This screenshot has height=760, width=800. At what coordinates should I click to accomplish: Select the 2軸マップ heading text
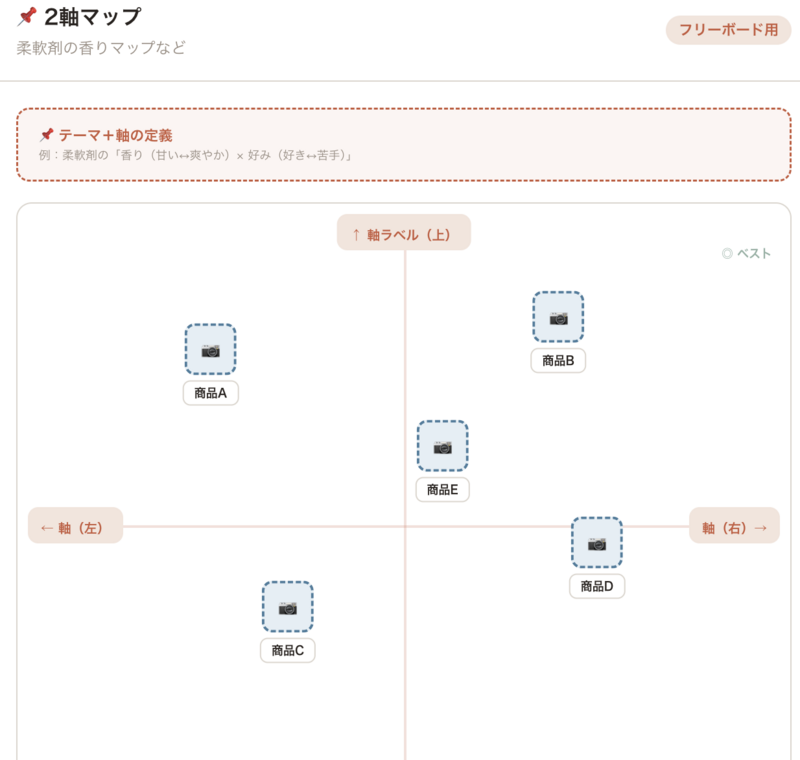click(x=90, y=15)
